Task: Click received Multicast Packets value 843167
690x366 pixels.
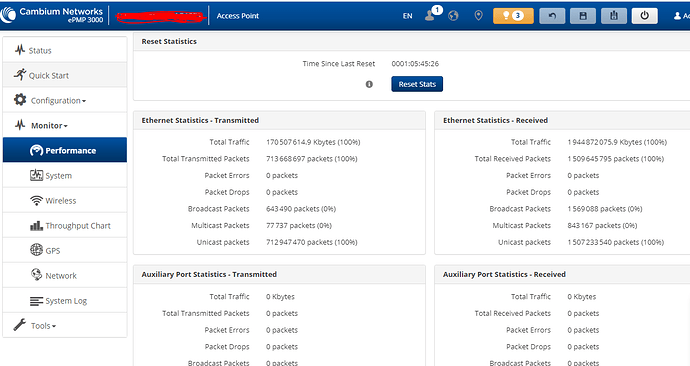Action: point(602,226)
